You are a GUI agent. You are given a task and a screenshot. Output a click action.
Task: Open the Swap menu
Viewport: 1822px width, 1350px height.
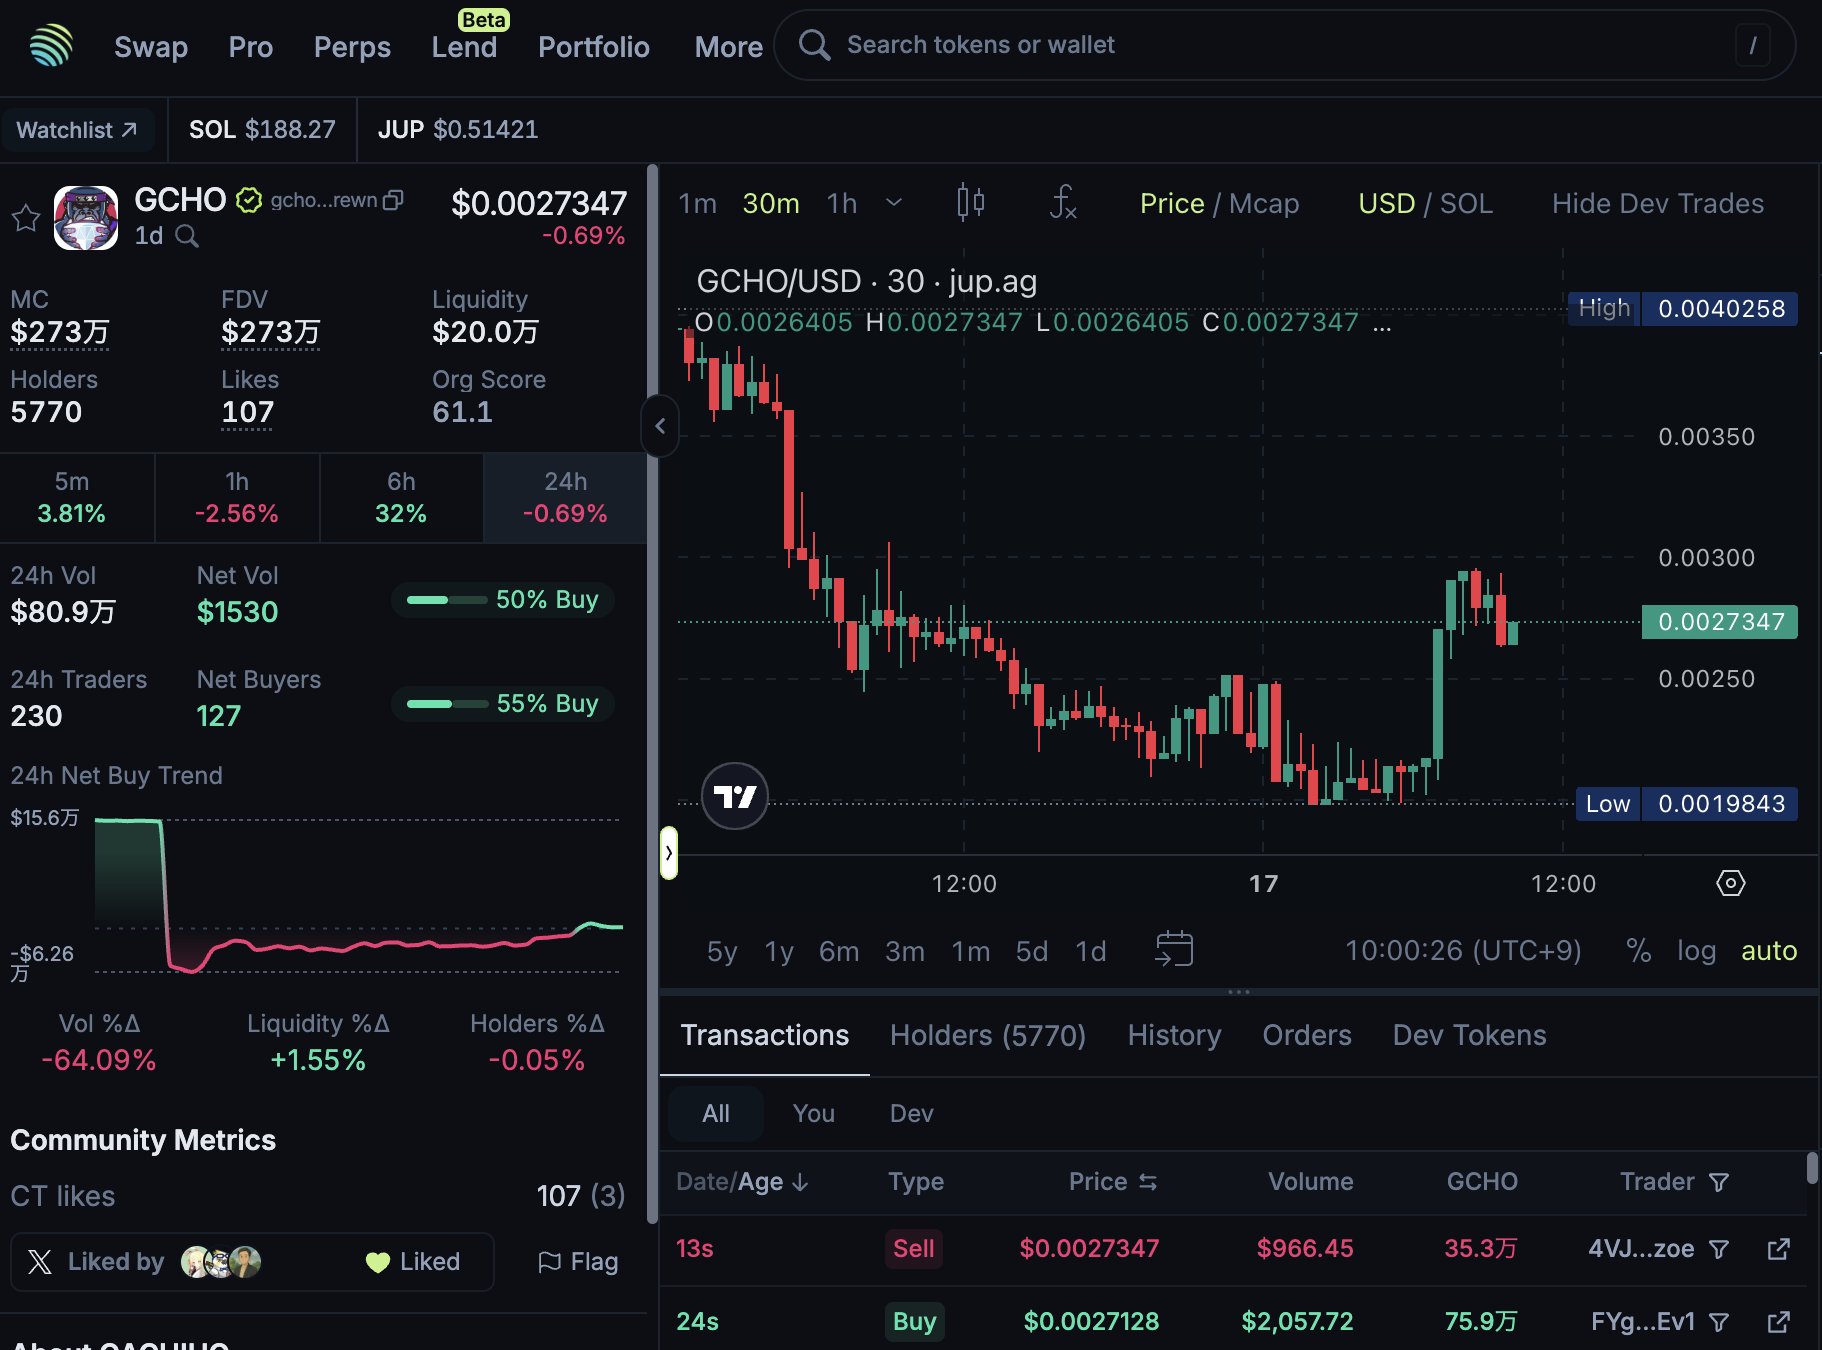[x=151, y=47]
